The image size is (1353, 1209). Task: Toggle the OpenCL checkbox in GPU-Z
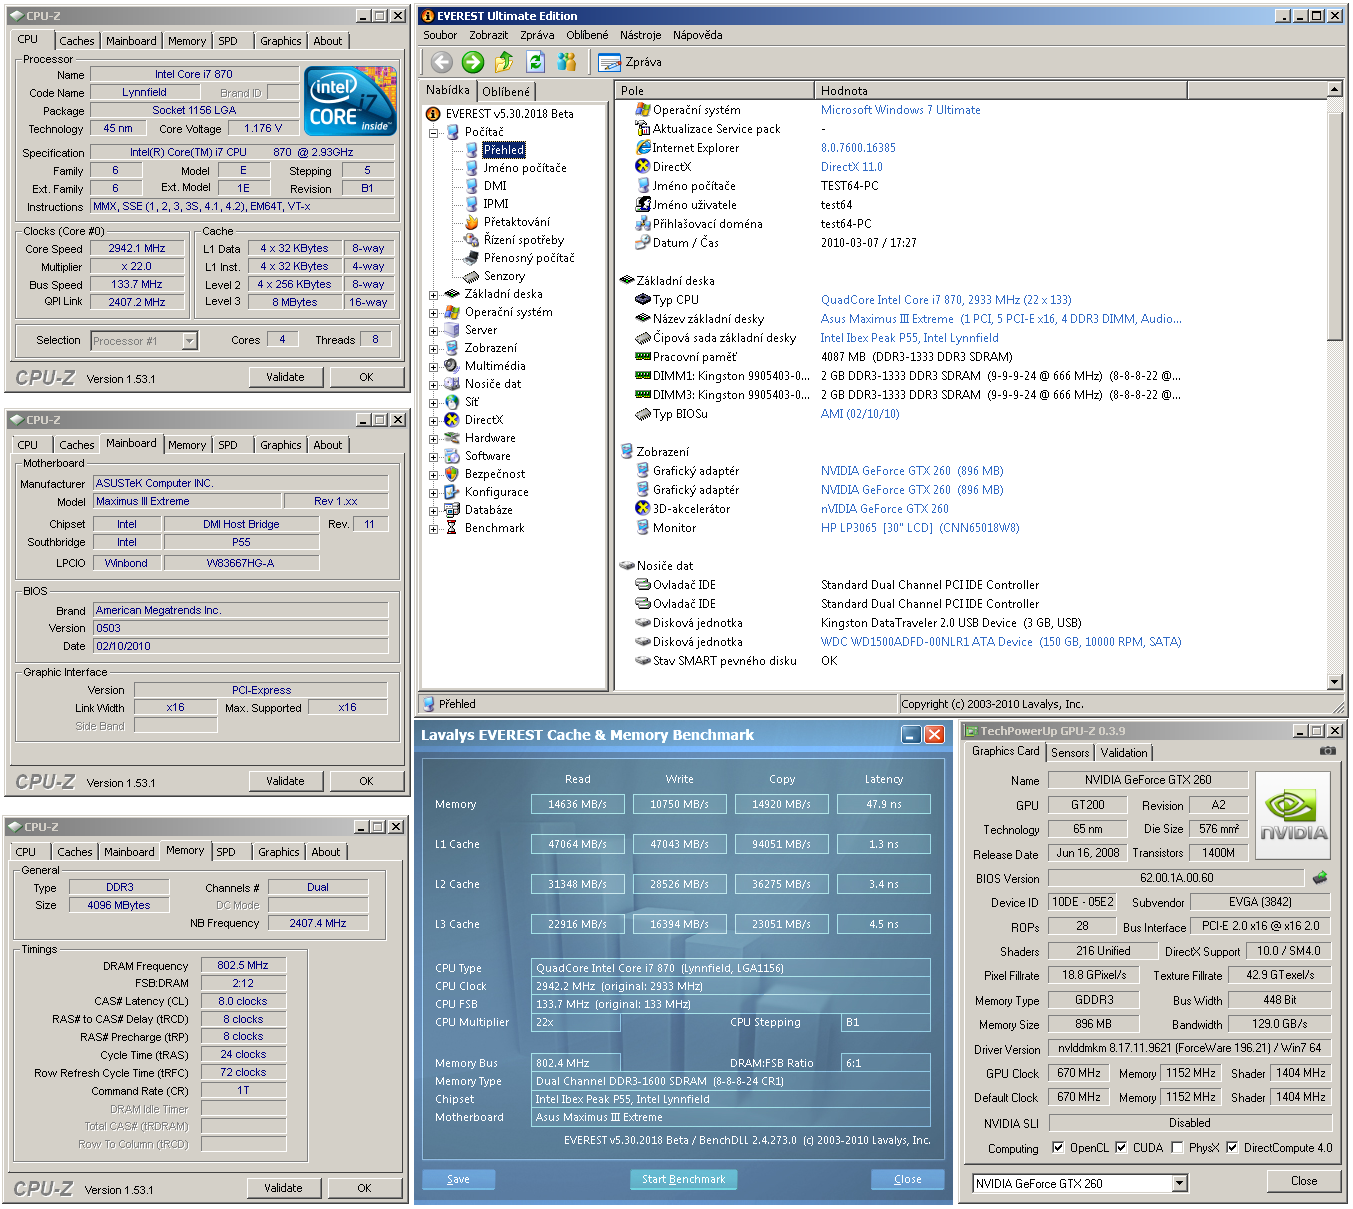(x=1058, y=1148)
